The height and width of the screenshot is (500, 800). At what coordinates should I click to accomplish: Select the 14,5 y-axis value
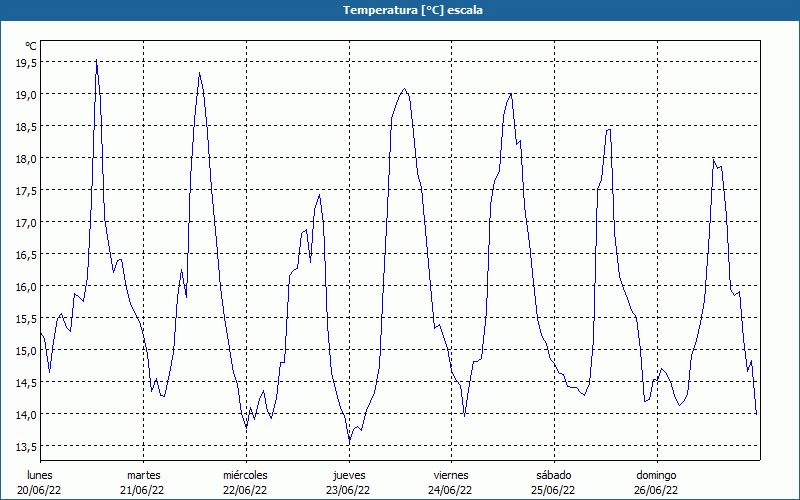click(x=26, y=382)
